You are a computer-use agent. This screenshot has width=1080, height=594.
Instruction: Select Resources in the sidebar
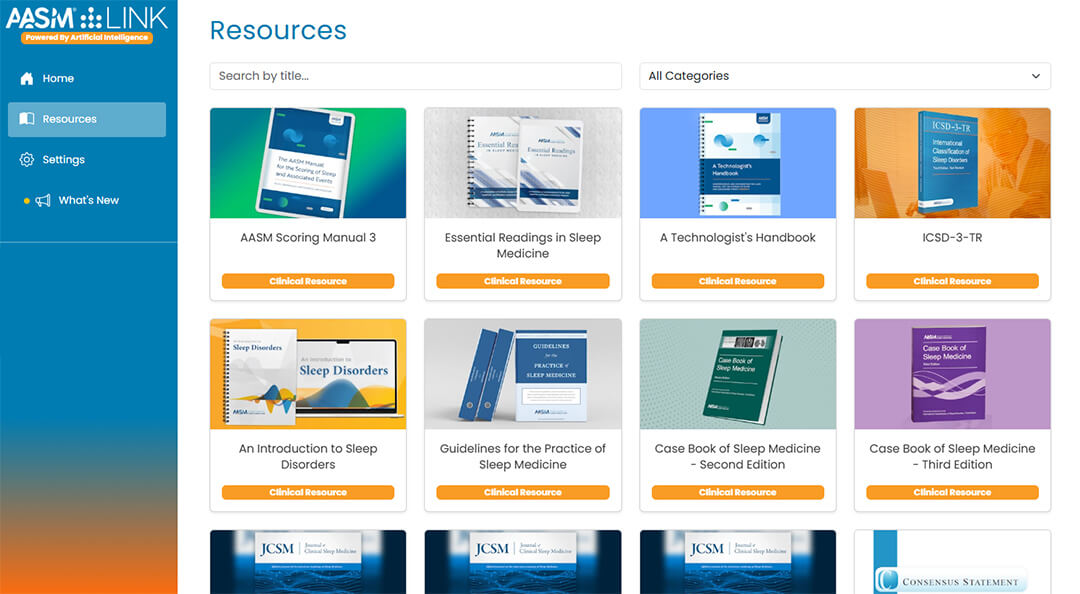pos(87,119)
